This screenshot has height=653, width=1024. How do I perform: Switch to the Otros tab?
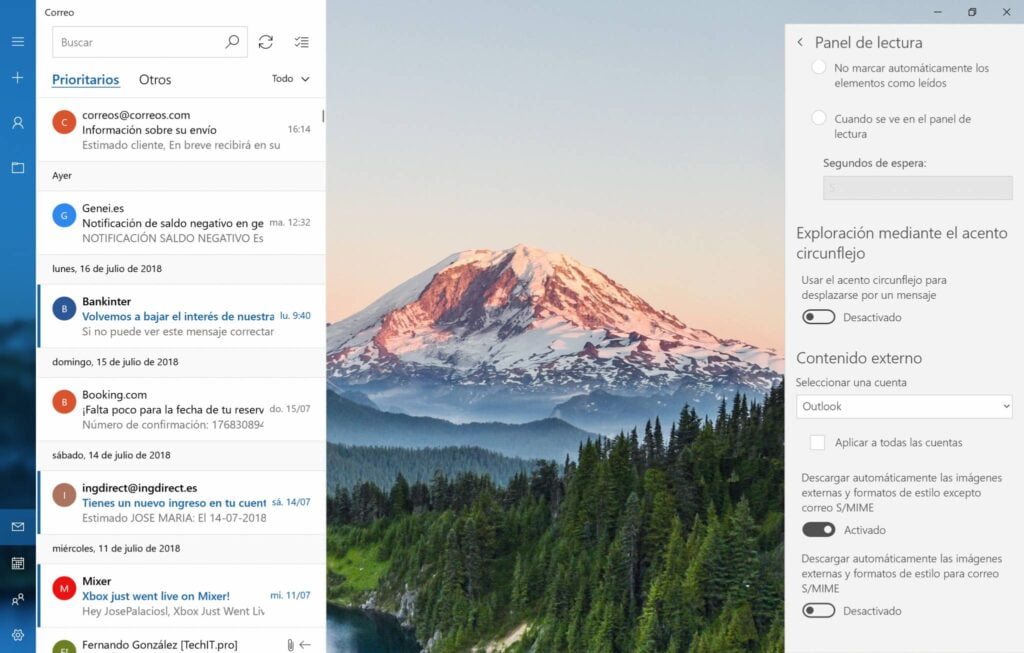coord(155,80)
